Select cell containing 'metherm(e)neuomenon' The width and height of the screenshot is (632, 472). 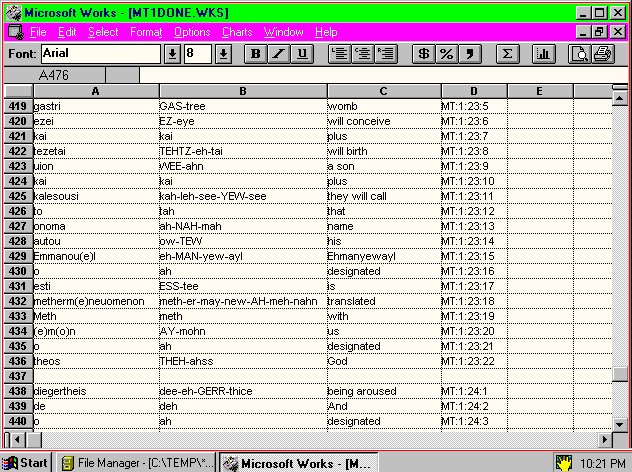96,301
